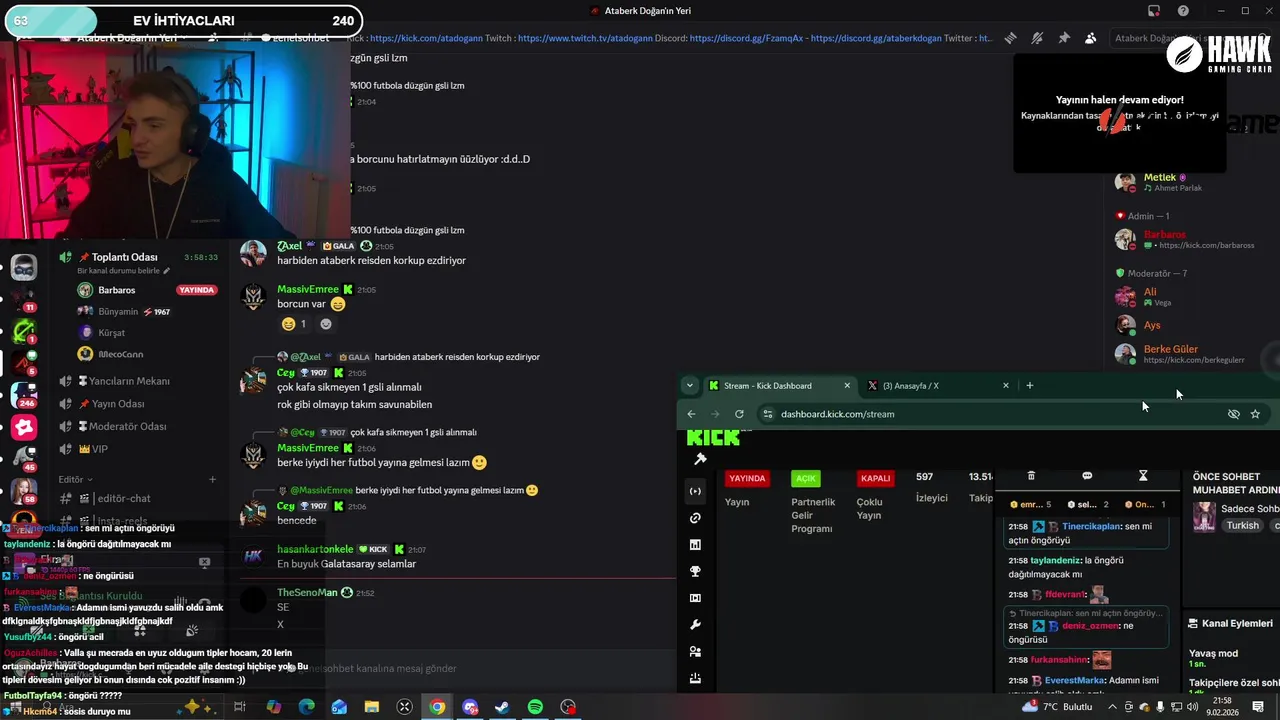
Task: Close the Stream - Kick Dashboard tab
Action: pyautogui.click(x=847, y=385)
